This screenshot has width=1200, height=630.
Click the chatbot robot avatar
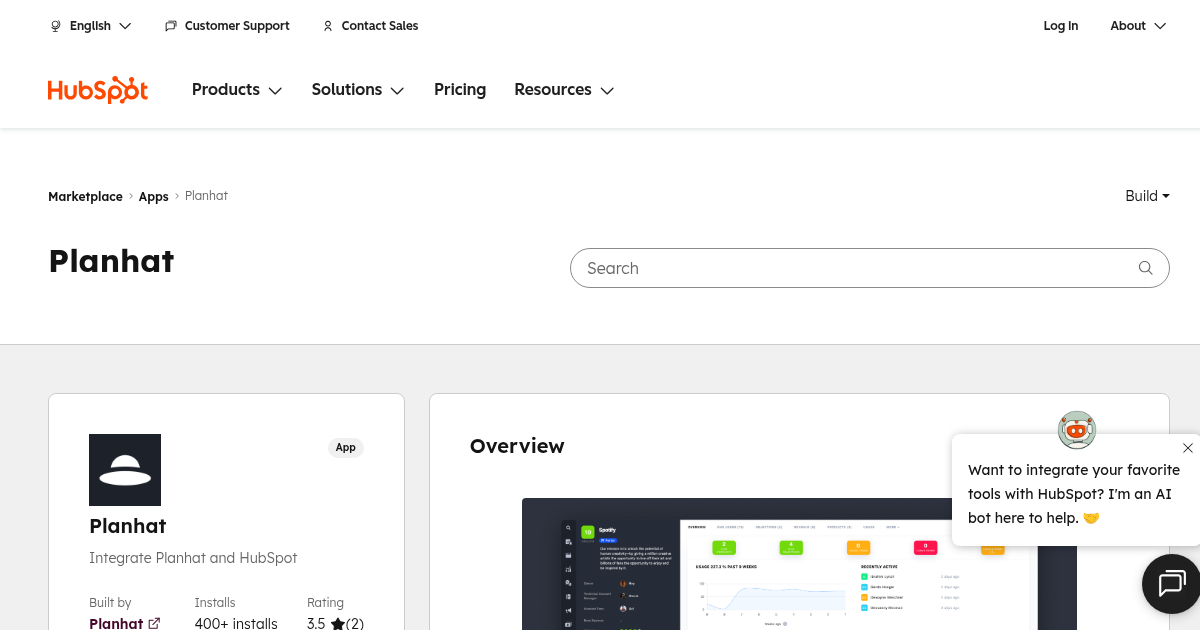1077,430
